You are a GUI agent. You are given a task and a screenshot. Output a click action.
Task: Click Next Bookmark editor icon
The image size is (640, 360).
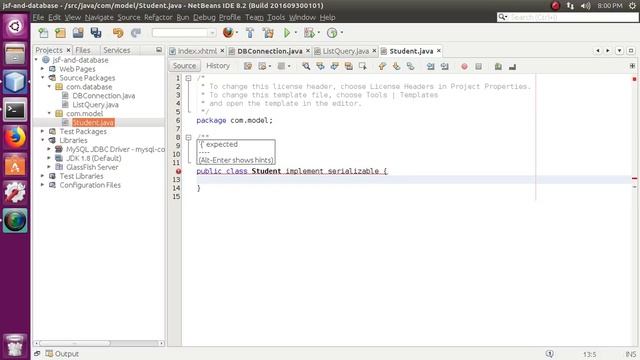click(x=396, y=66)
